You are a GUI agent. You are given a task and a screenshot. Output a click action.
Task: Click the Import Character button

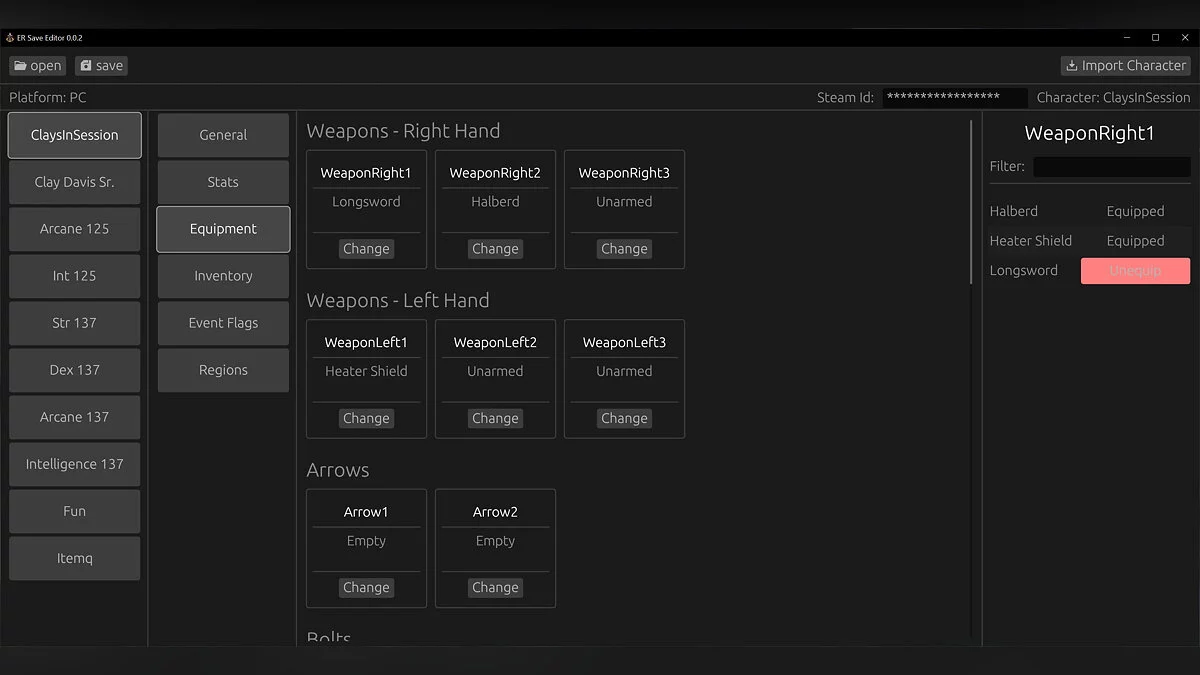[x=1125, y=65]
